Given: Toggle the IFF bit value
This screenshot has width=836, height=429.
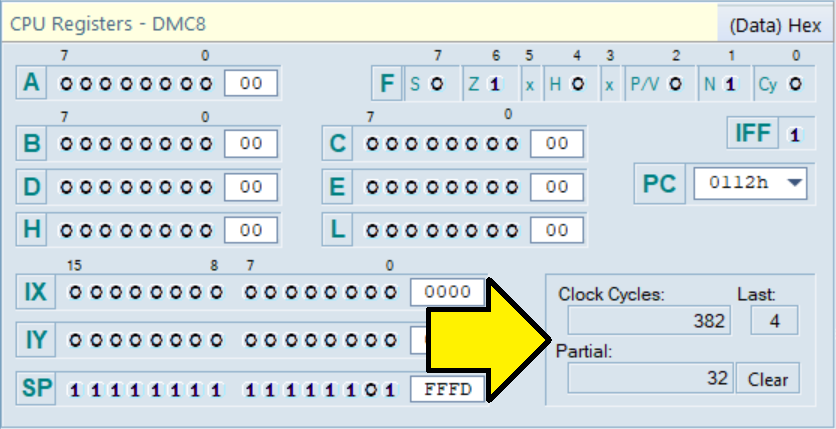Looking at the screenshot, I should click(795, 135).
